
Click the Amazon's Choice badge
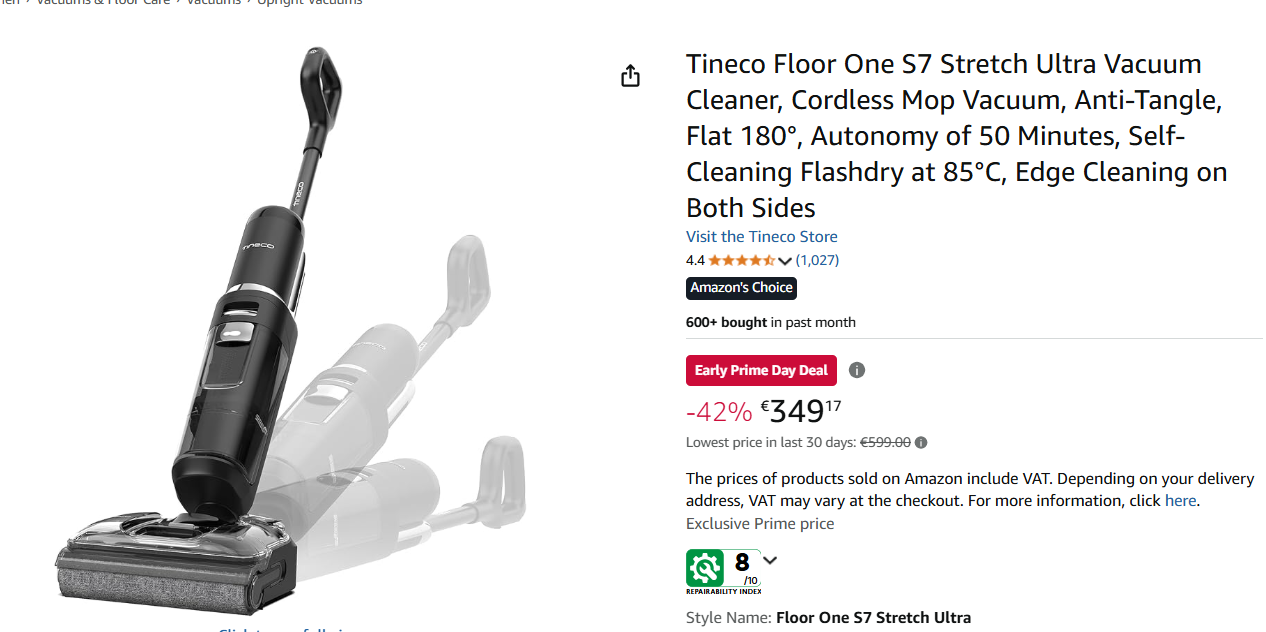pyautogui.click(x=741, y=288)
